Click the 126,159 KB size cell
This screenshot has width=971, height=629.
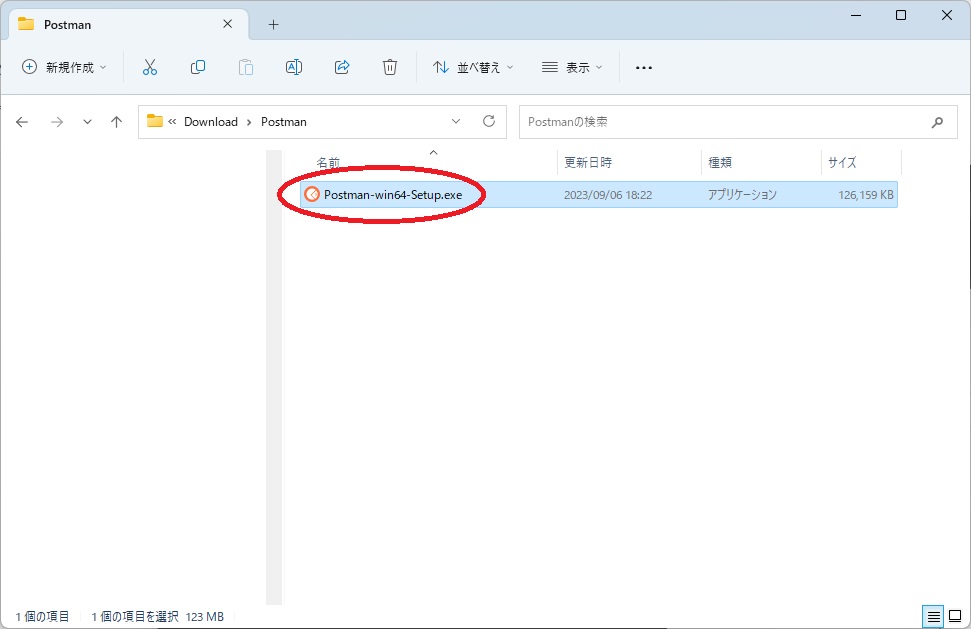click(x=866, y=195)
